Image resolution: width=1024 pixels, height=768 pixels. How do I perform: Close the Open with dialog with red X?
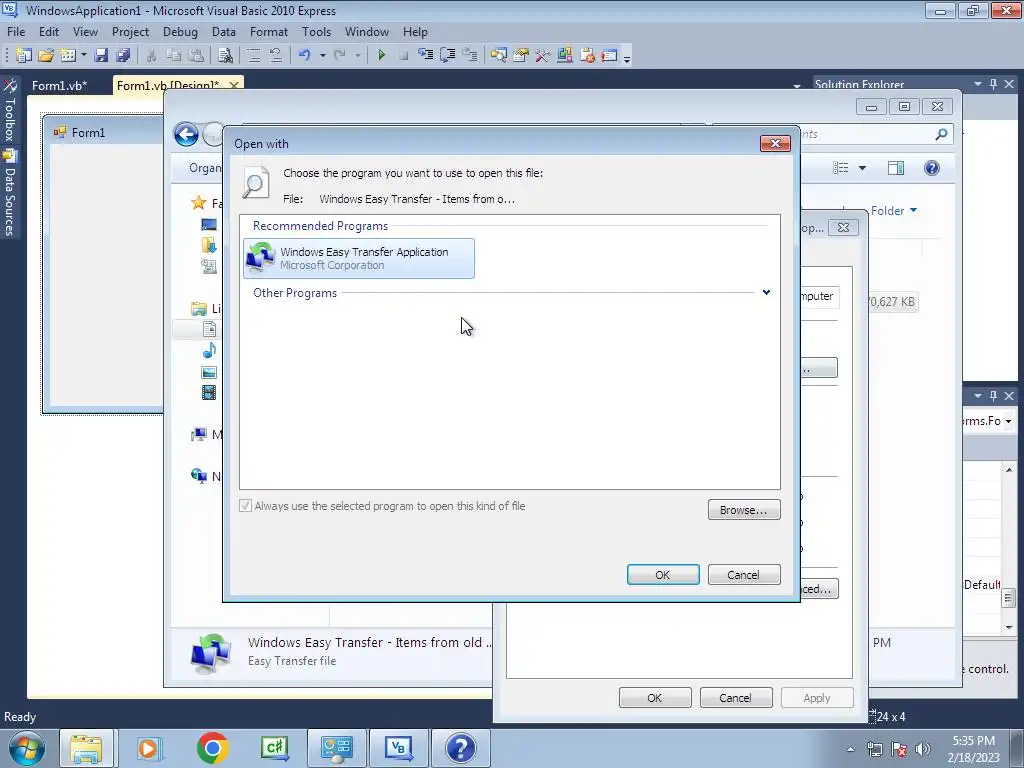coord(775,143)
